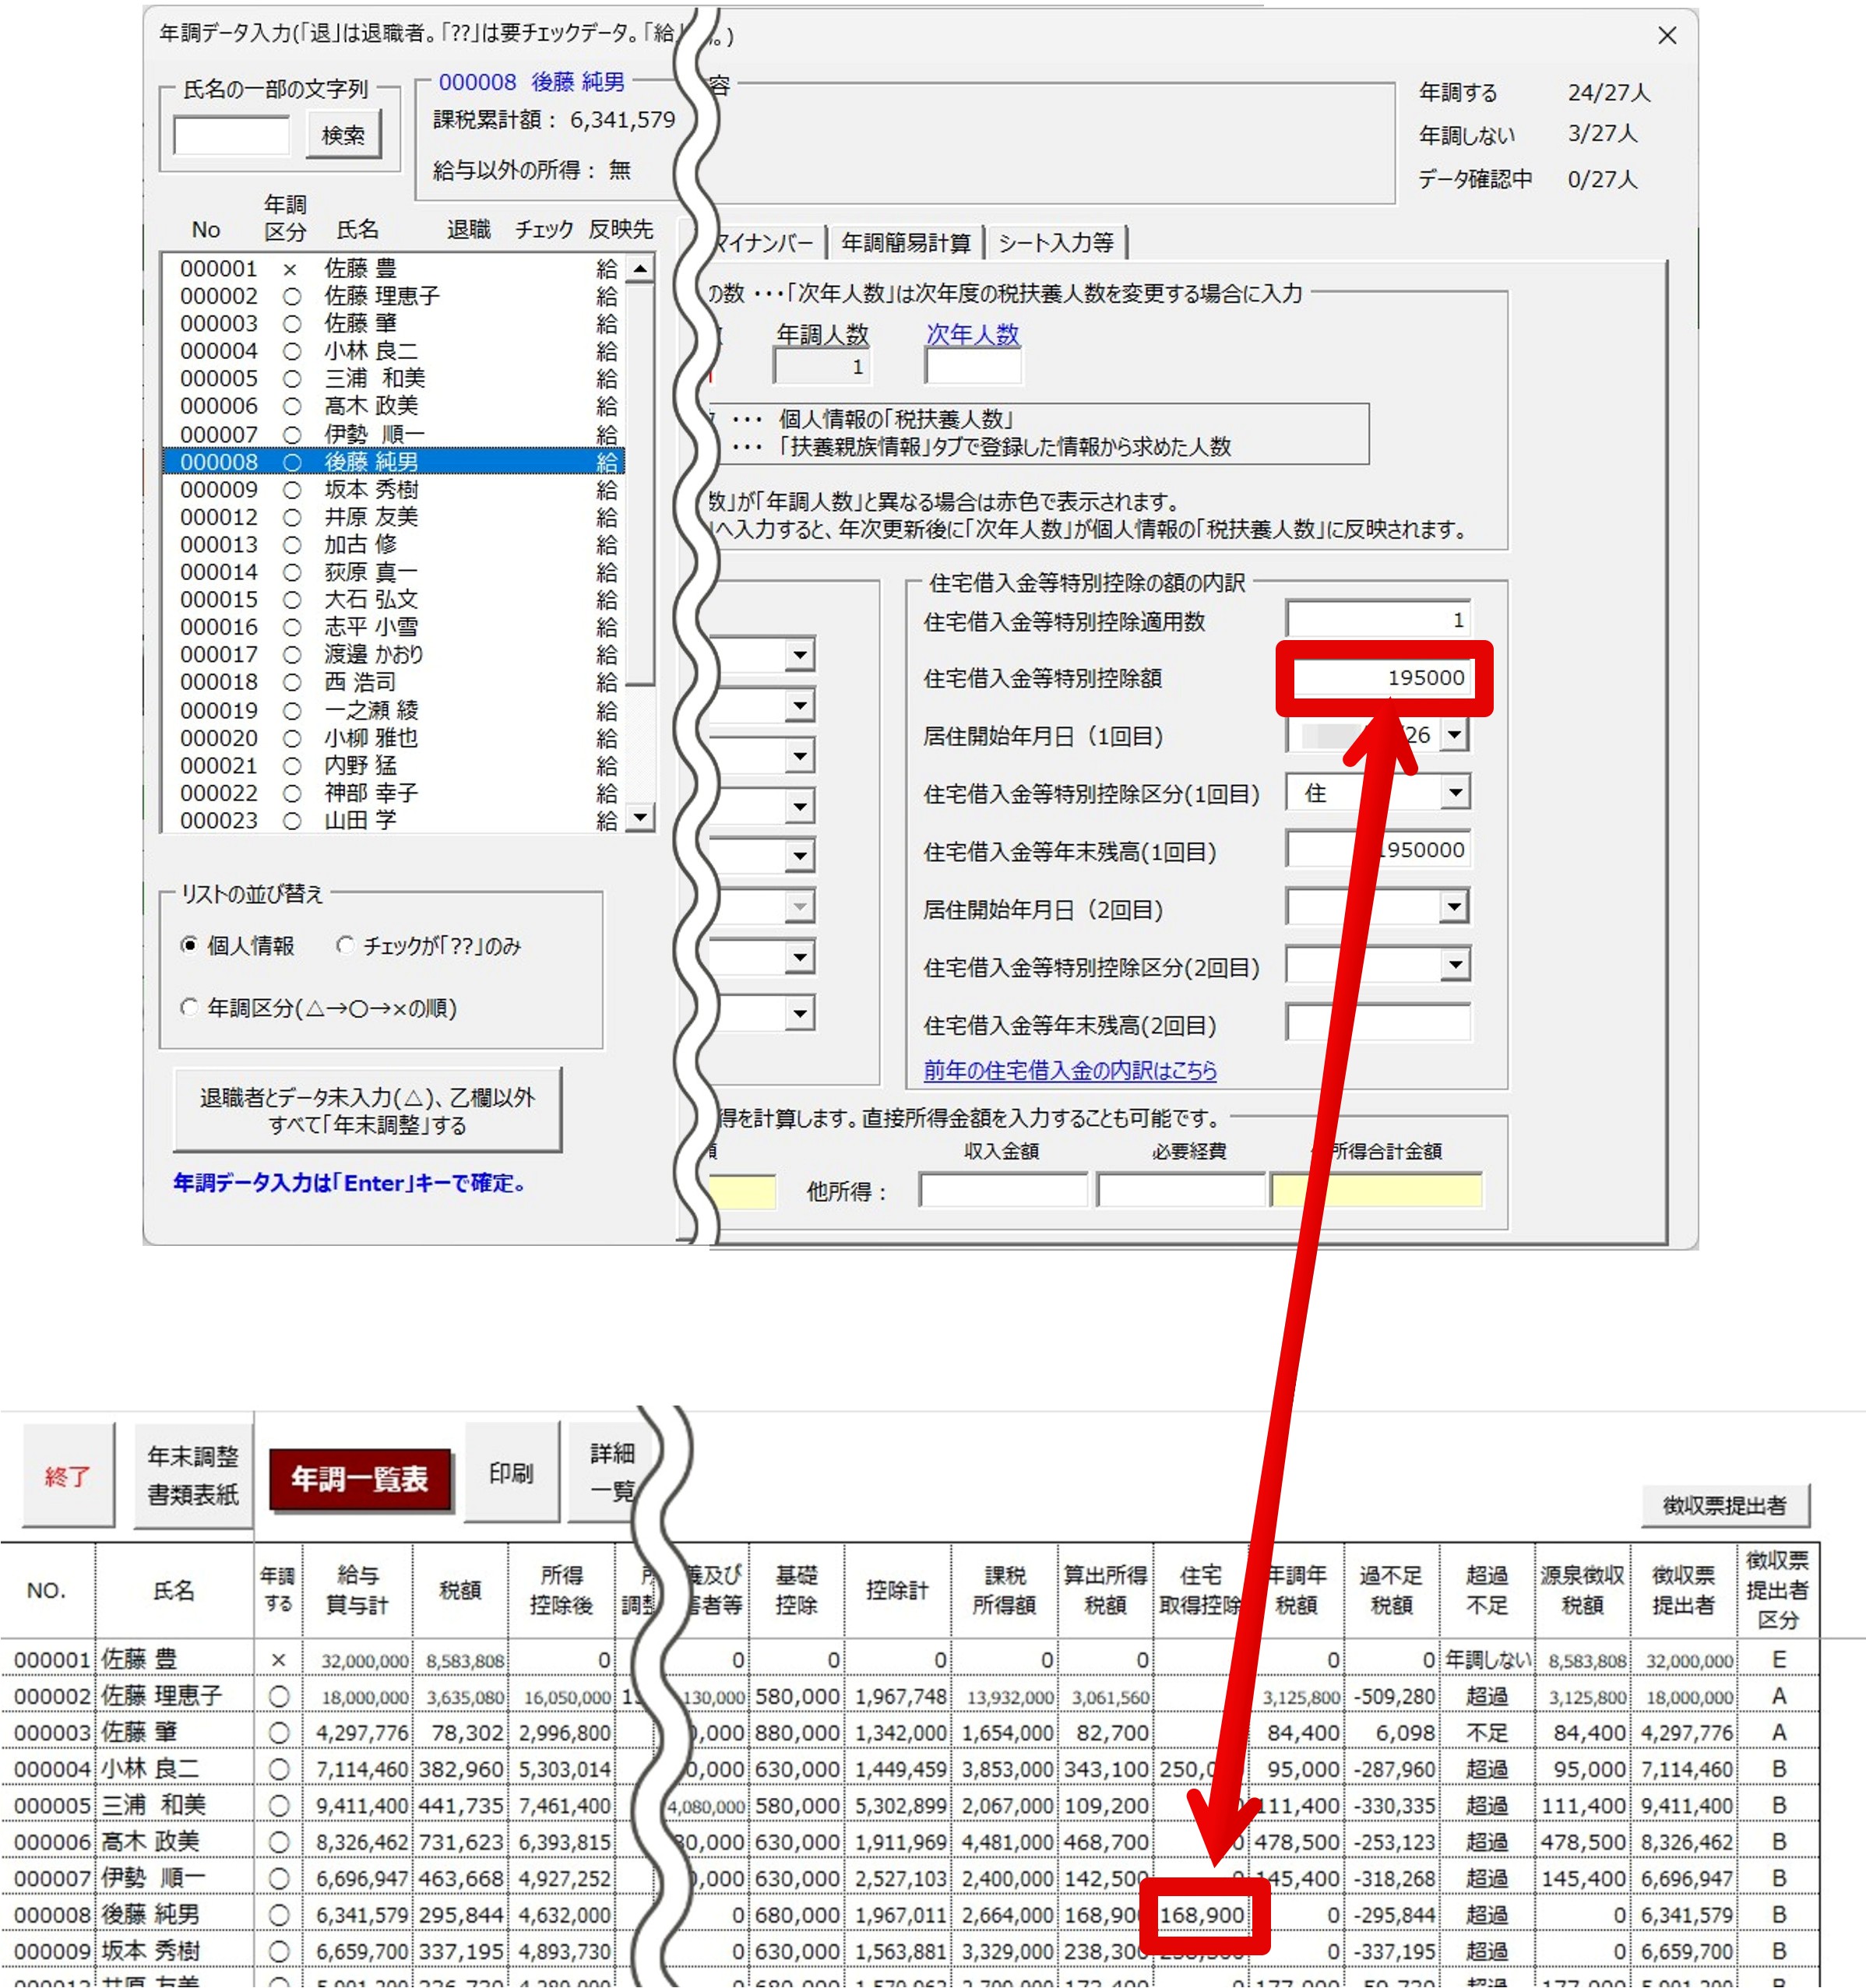Open 居住開始年月日（2回目） dropdown
The width and height of the screenshot is (1866, 1988).
(1455, 908)
